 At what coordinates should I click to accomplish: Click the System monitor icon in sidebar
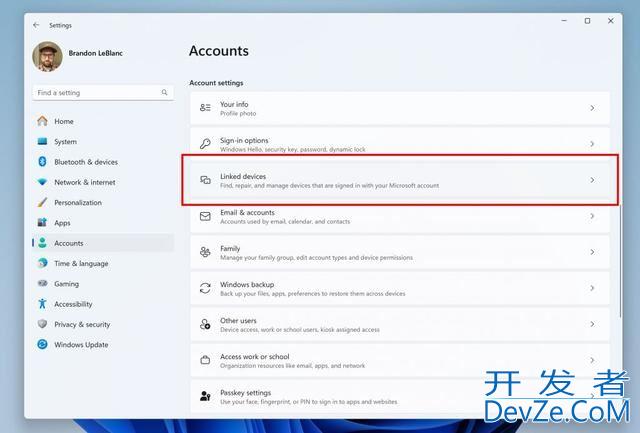click(x=42, y=141)
